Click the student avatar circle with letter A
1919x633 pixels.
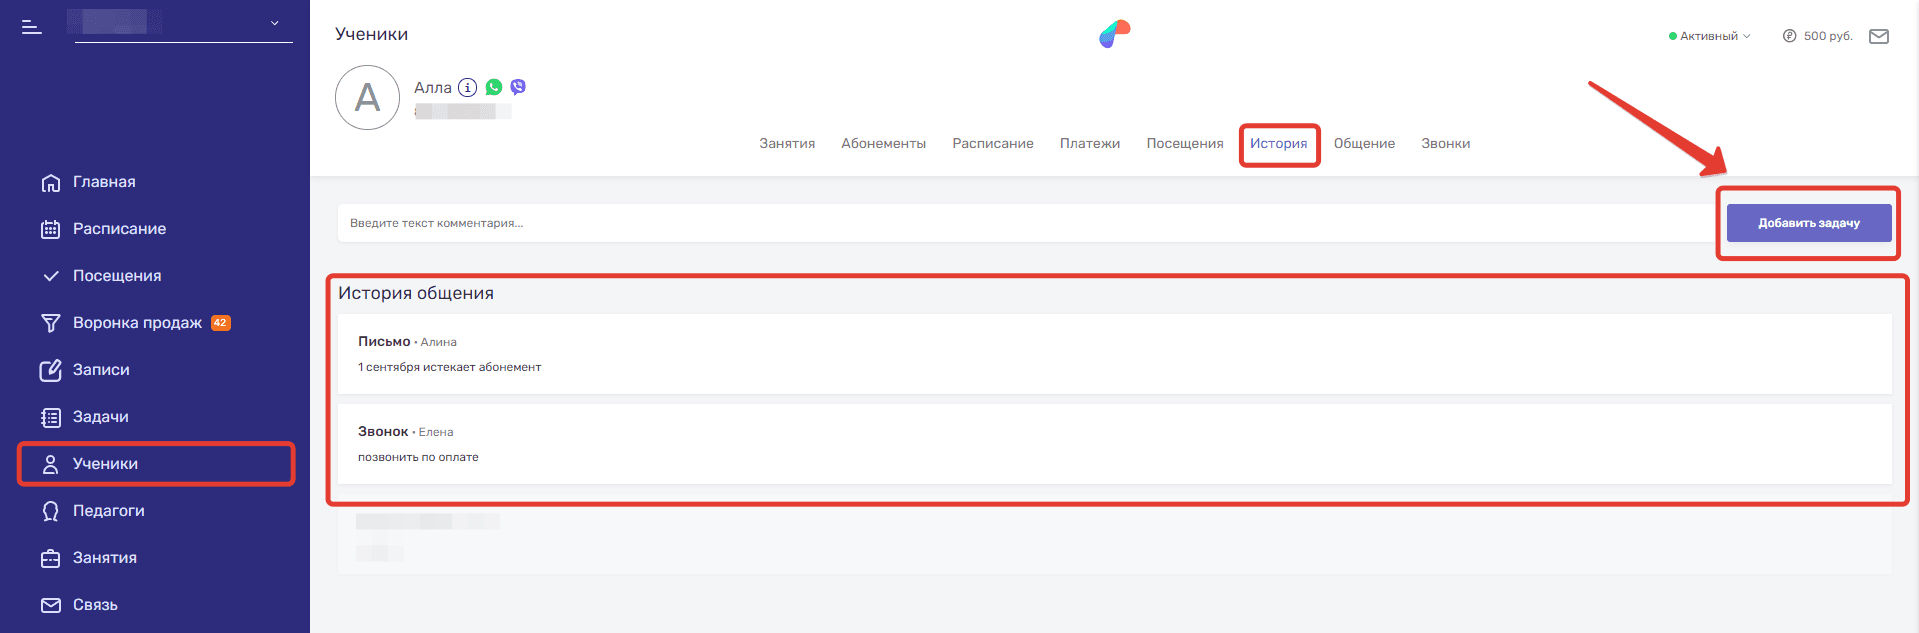(x=367, y=98)
